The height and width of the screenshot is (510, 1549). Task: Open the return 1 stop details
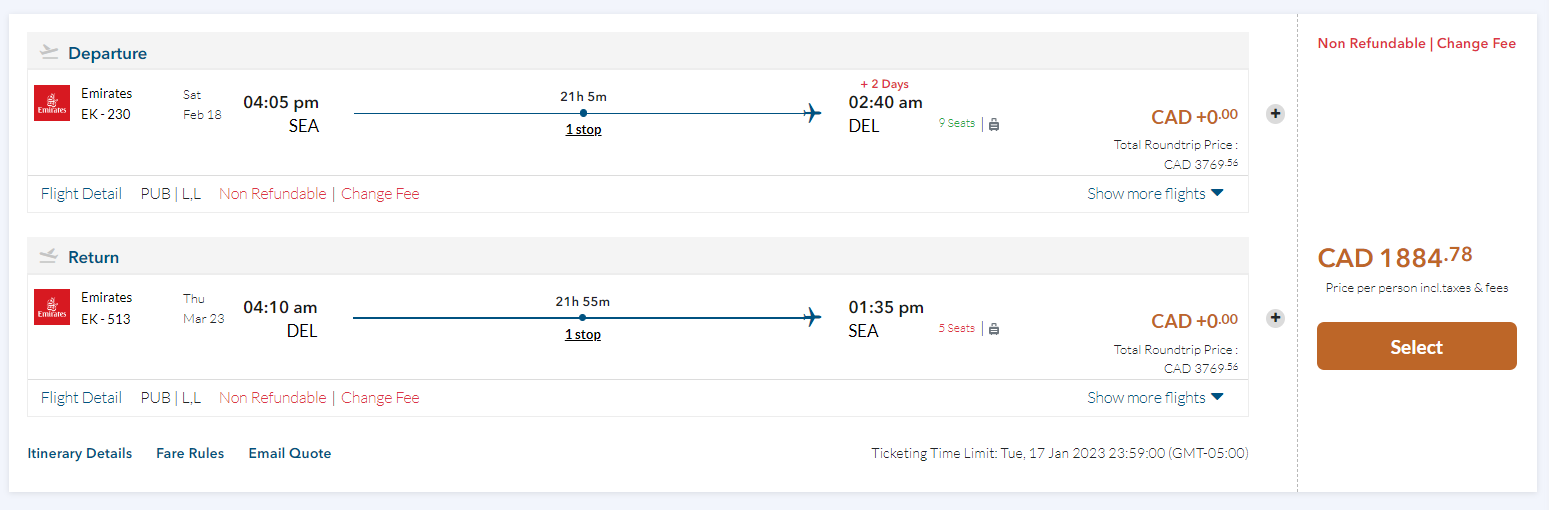tap(583, 334)
